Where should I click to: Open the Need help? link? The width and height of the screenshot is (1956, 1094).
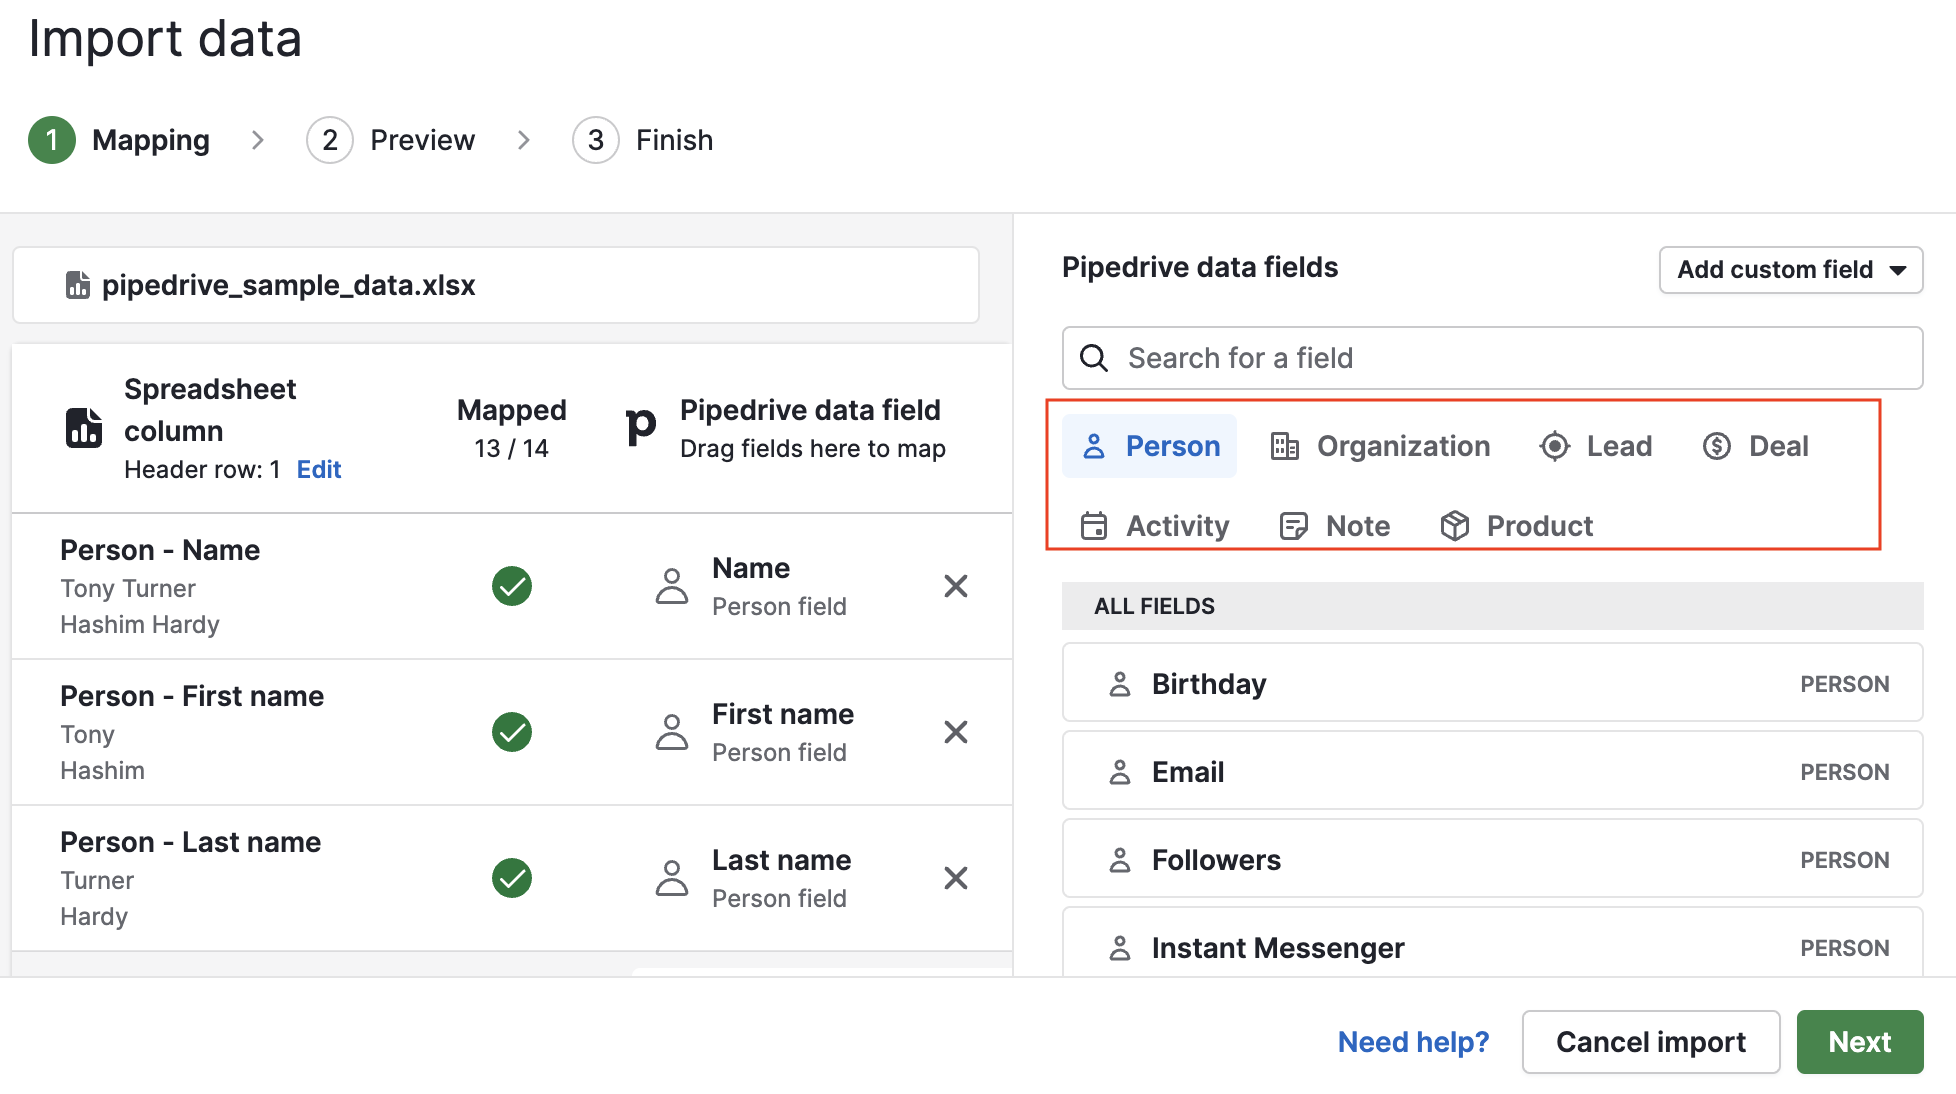coord(1413,1042)
